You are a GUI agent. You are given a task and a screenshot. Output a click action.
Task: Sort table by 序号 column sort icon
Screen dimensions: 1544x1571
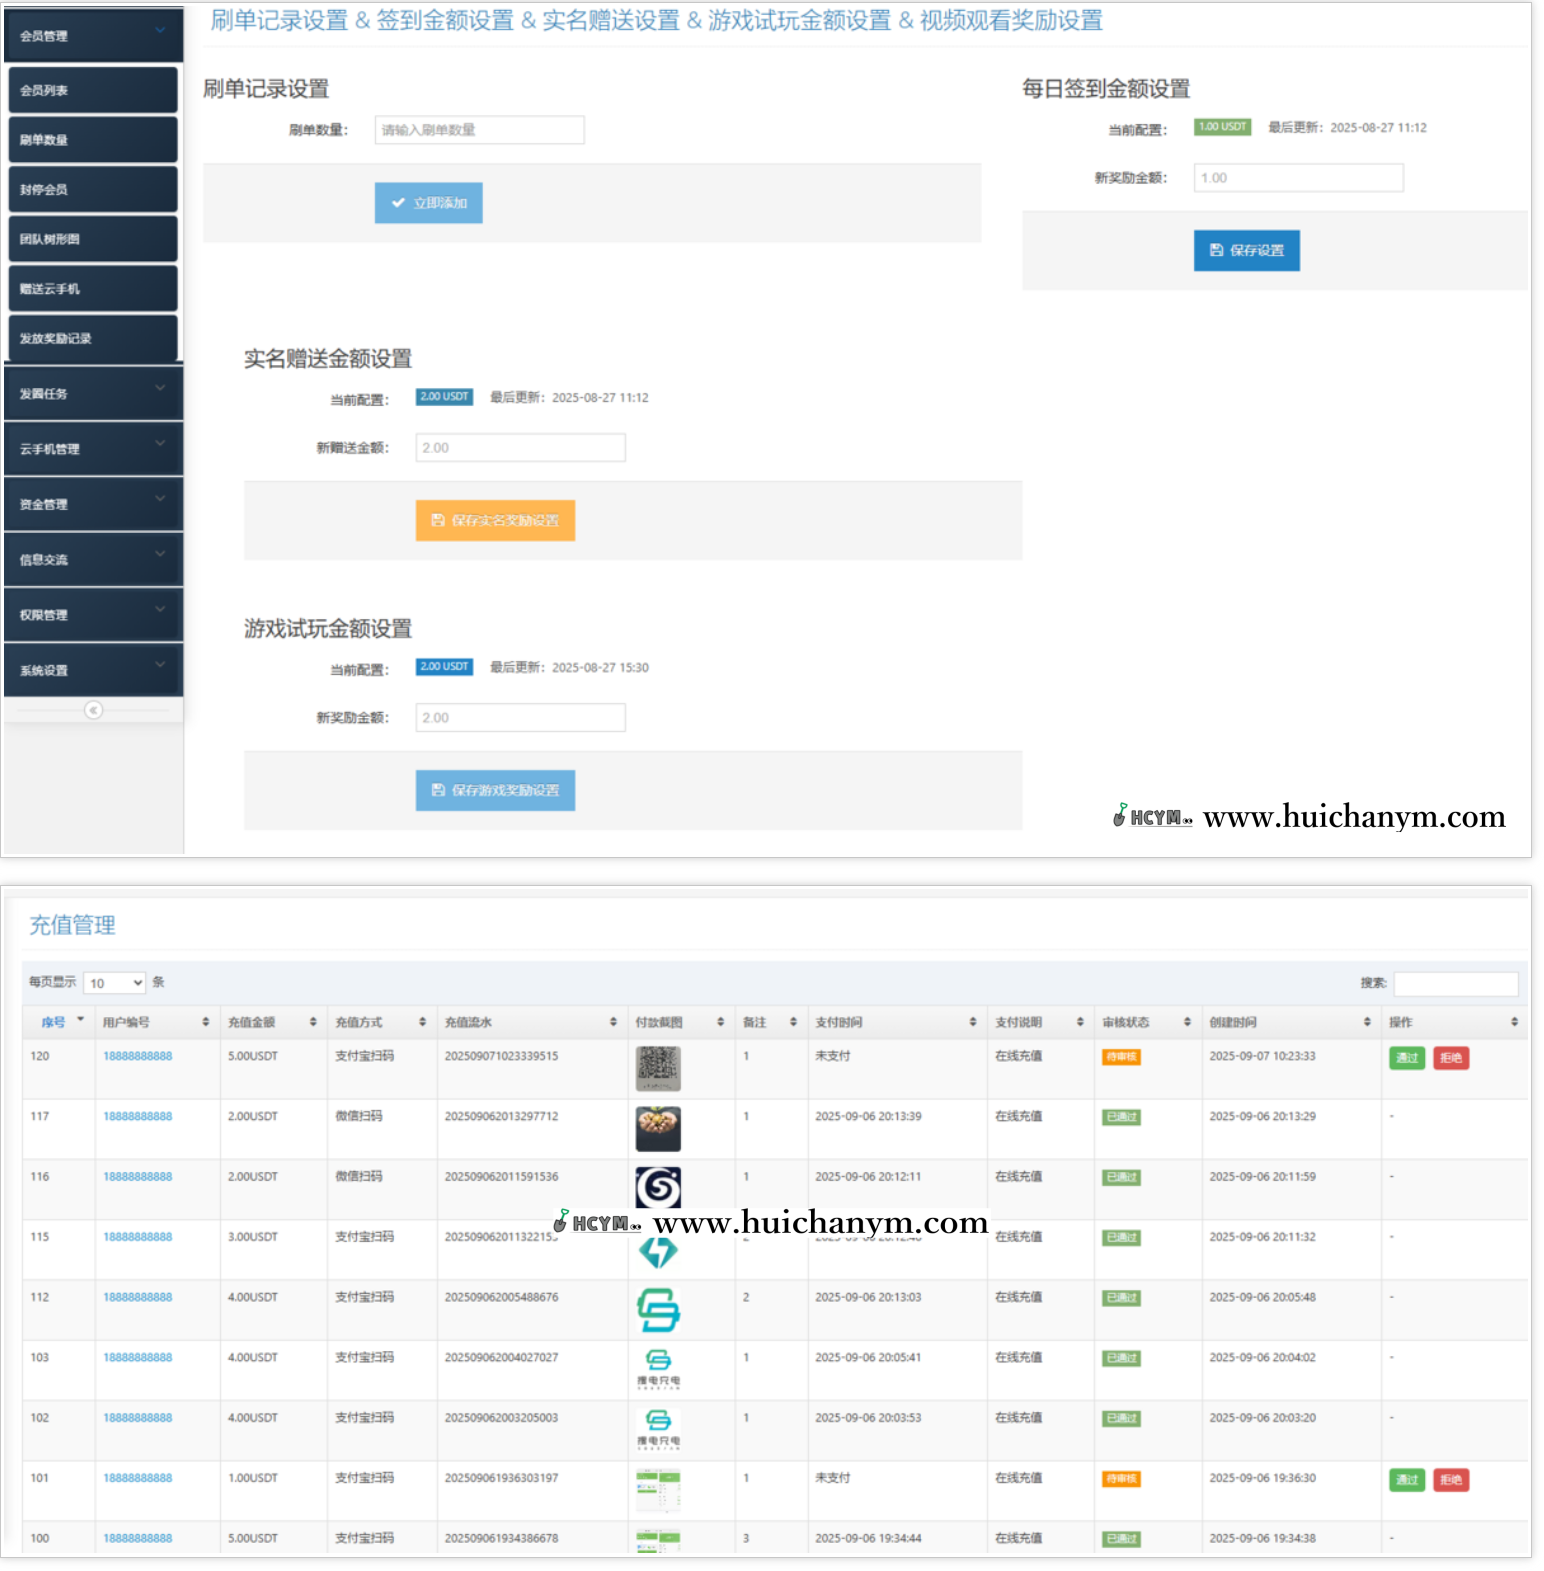pyautogui.click(x=80, y=1021)
